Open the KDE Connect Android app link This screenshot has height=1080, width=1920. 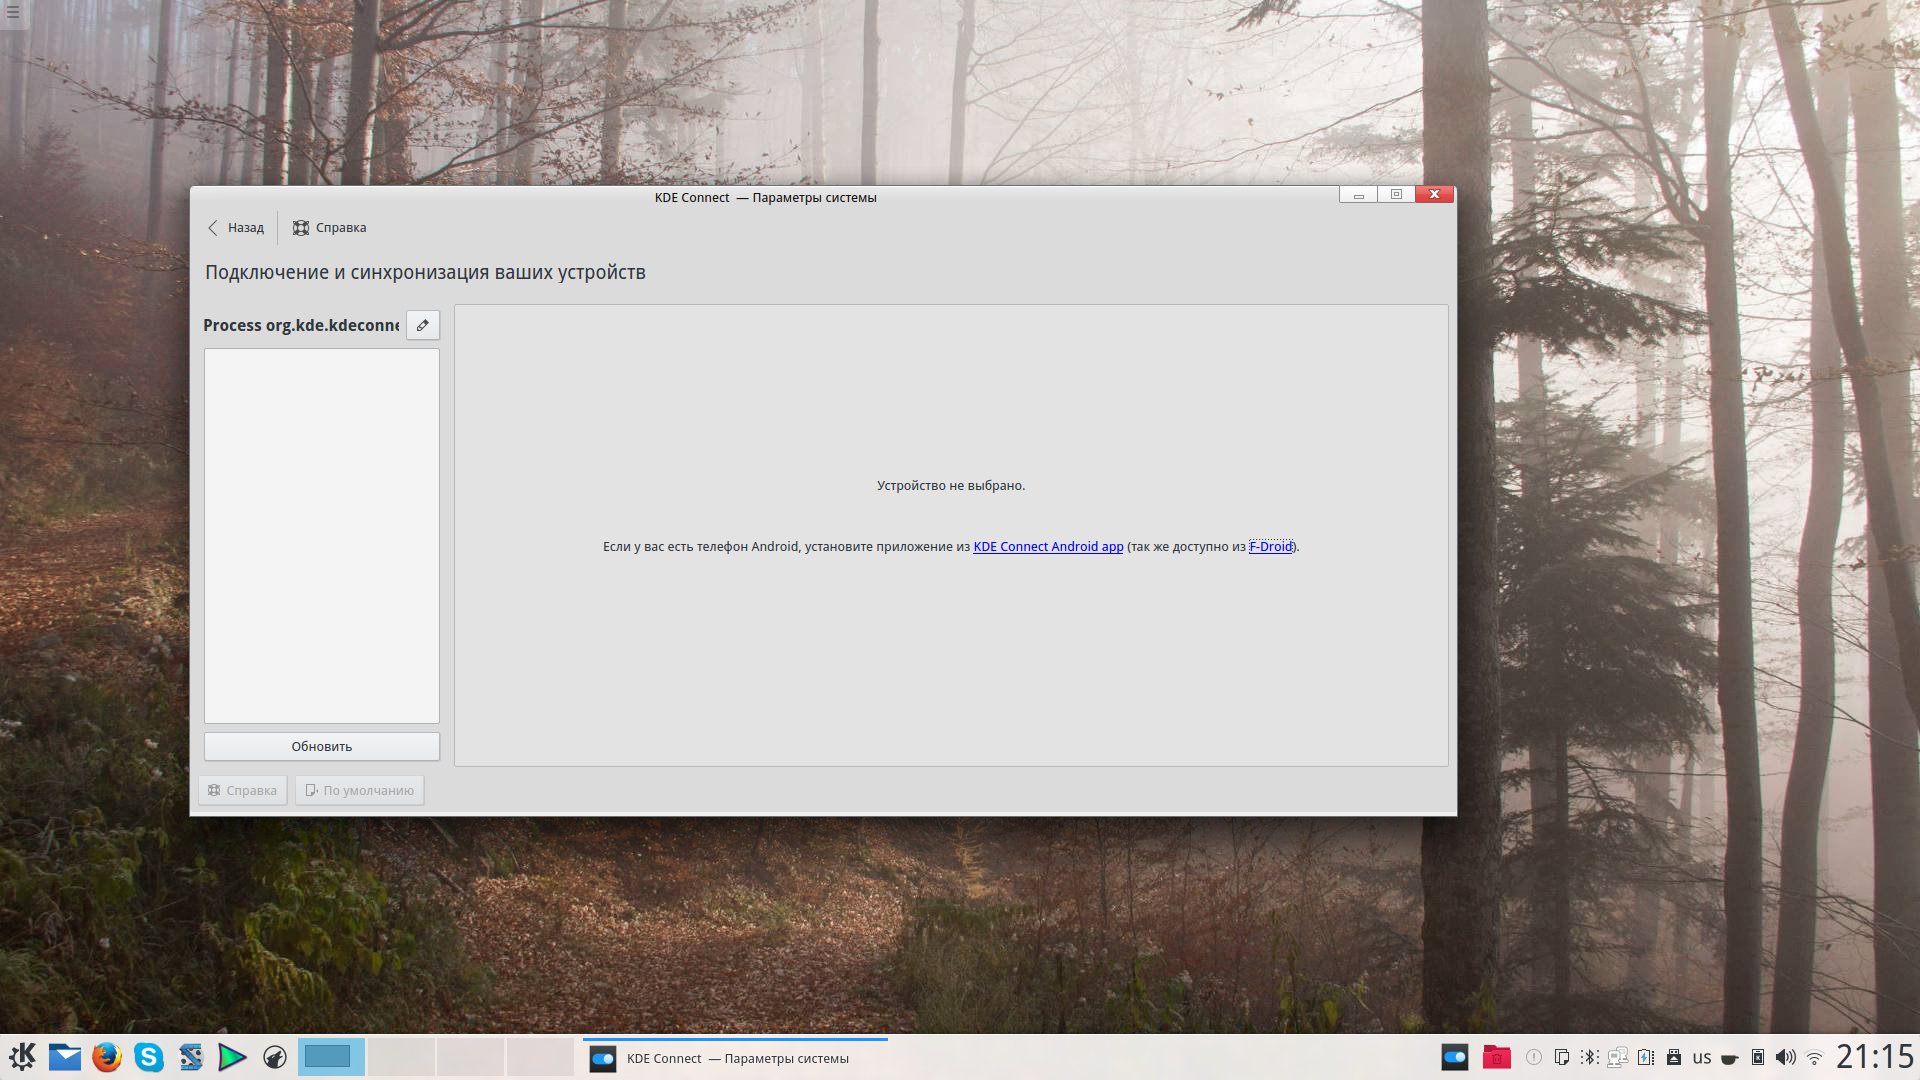[x=1047, y=547]
